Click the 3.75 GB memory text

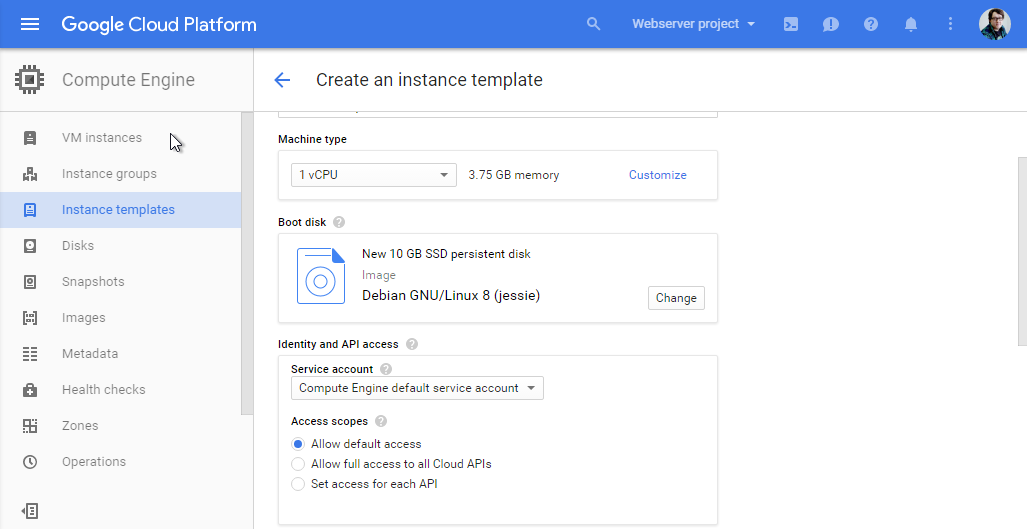pos(514,175)
